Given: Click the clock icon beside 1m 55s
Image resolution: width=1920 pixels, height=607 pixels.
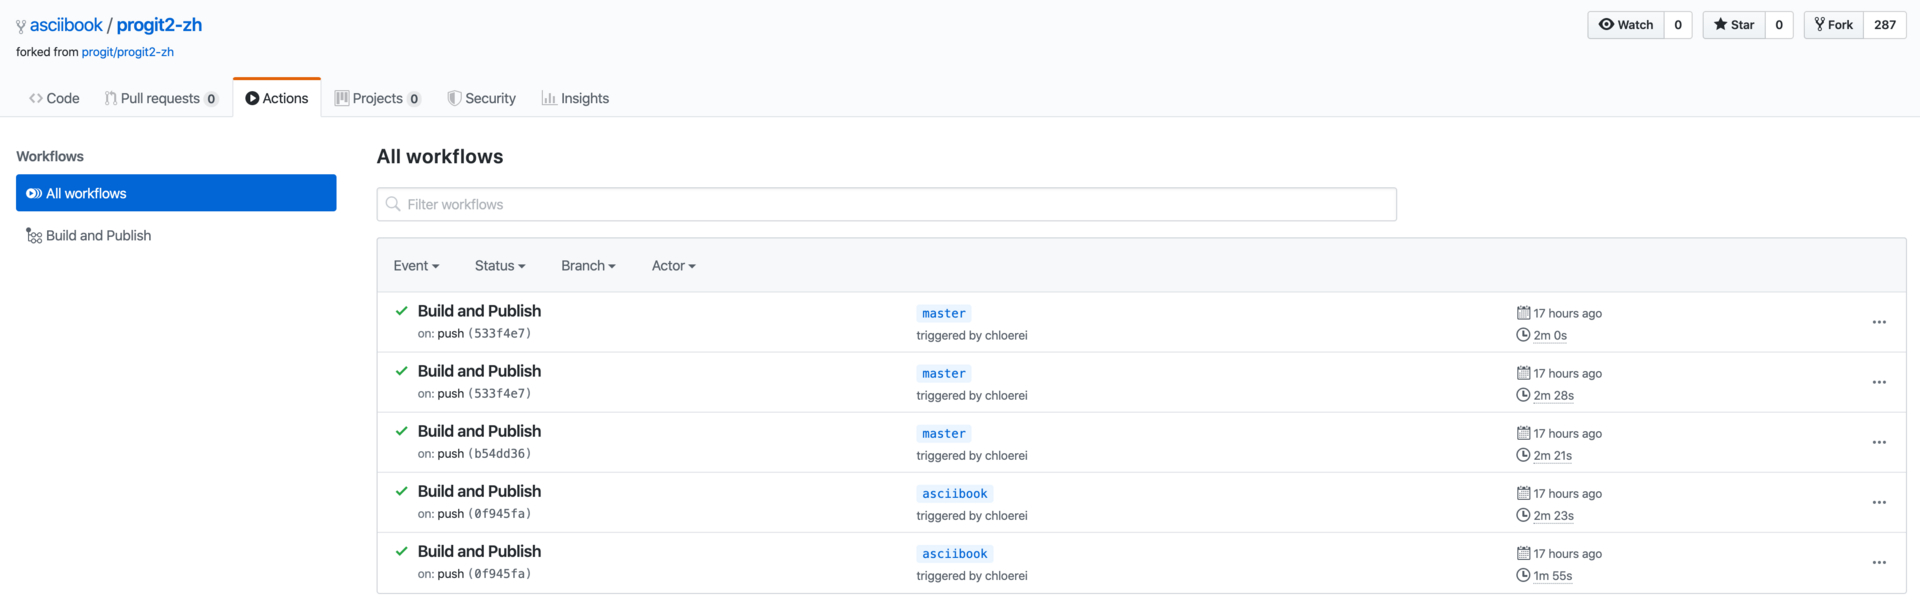Looking at the screenshot, I should pos(1523,575).
